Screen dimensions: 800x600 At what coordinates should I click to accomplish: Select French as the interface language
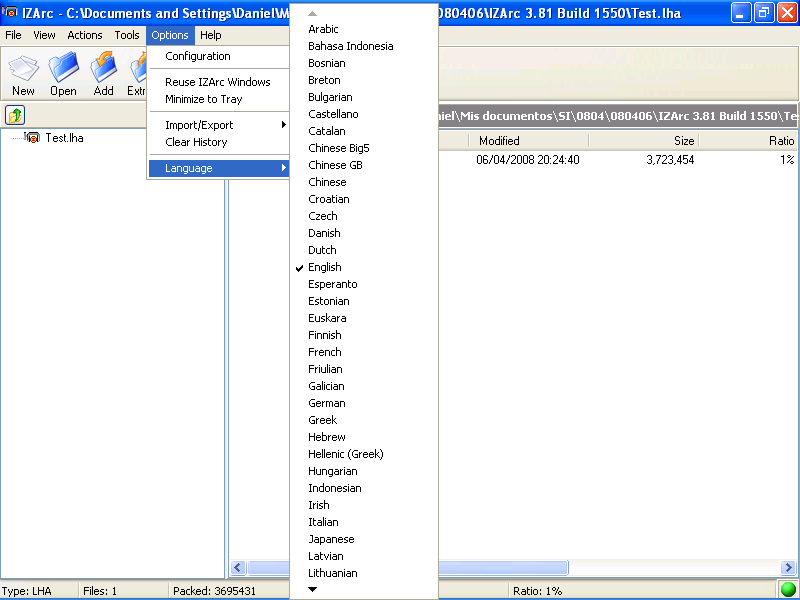324,352
